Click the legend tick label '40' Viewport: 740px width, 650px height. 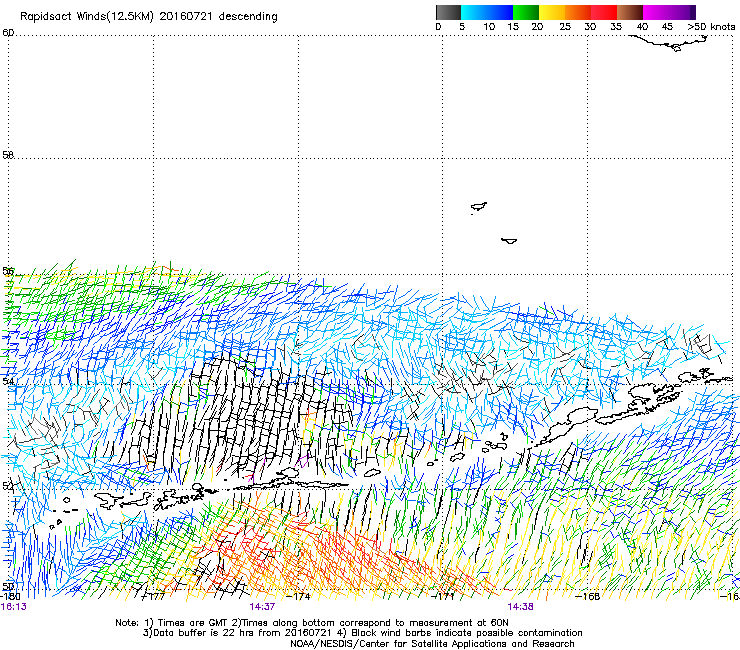(642, 27)
